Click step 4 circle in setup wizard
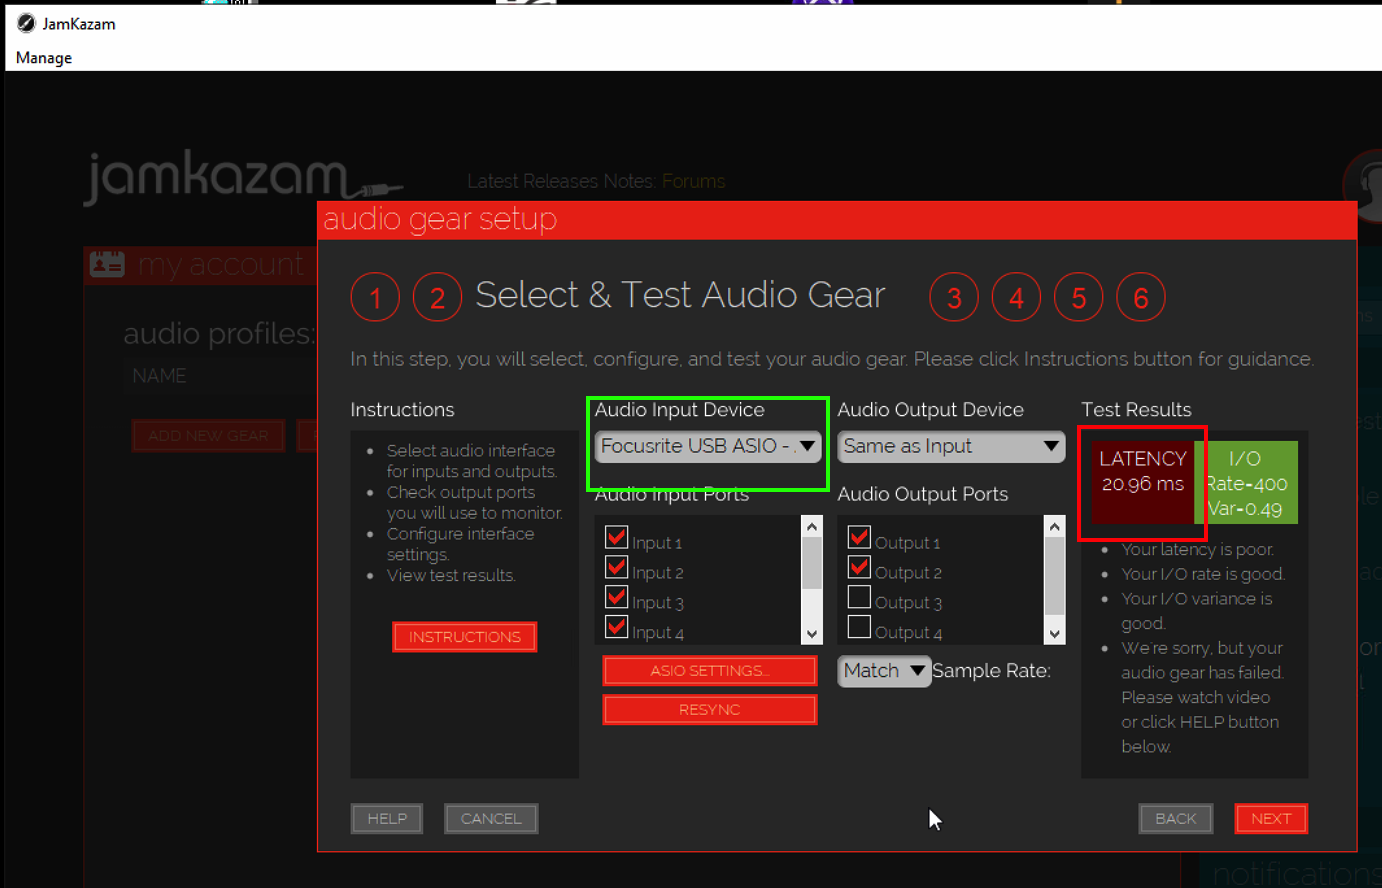This screenshot has width=1382, height=888. pos(1016,297)
